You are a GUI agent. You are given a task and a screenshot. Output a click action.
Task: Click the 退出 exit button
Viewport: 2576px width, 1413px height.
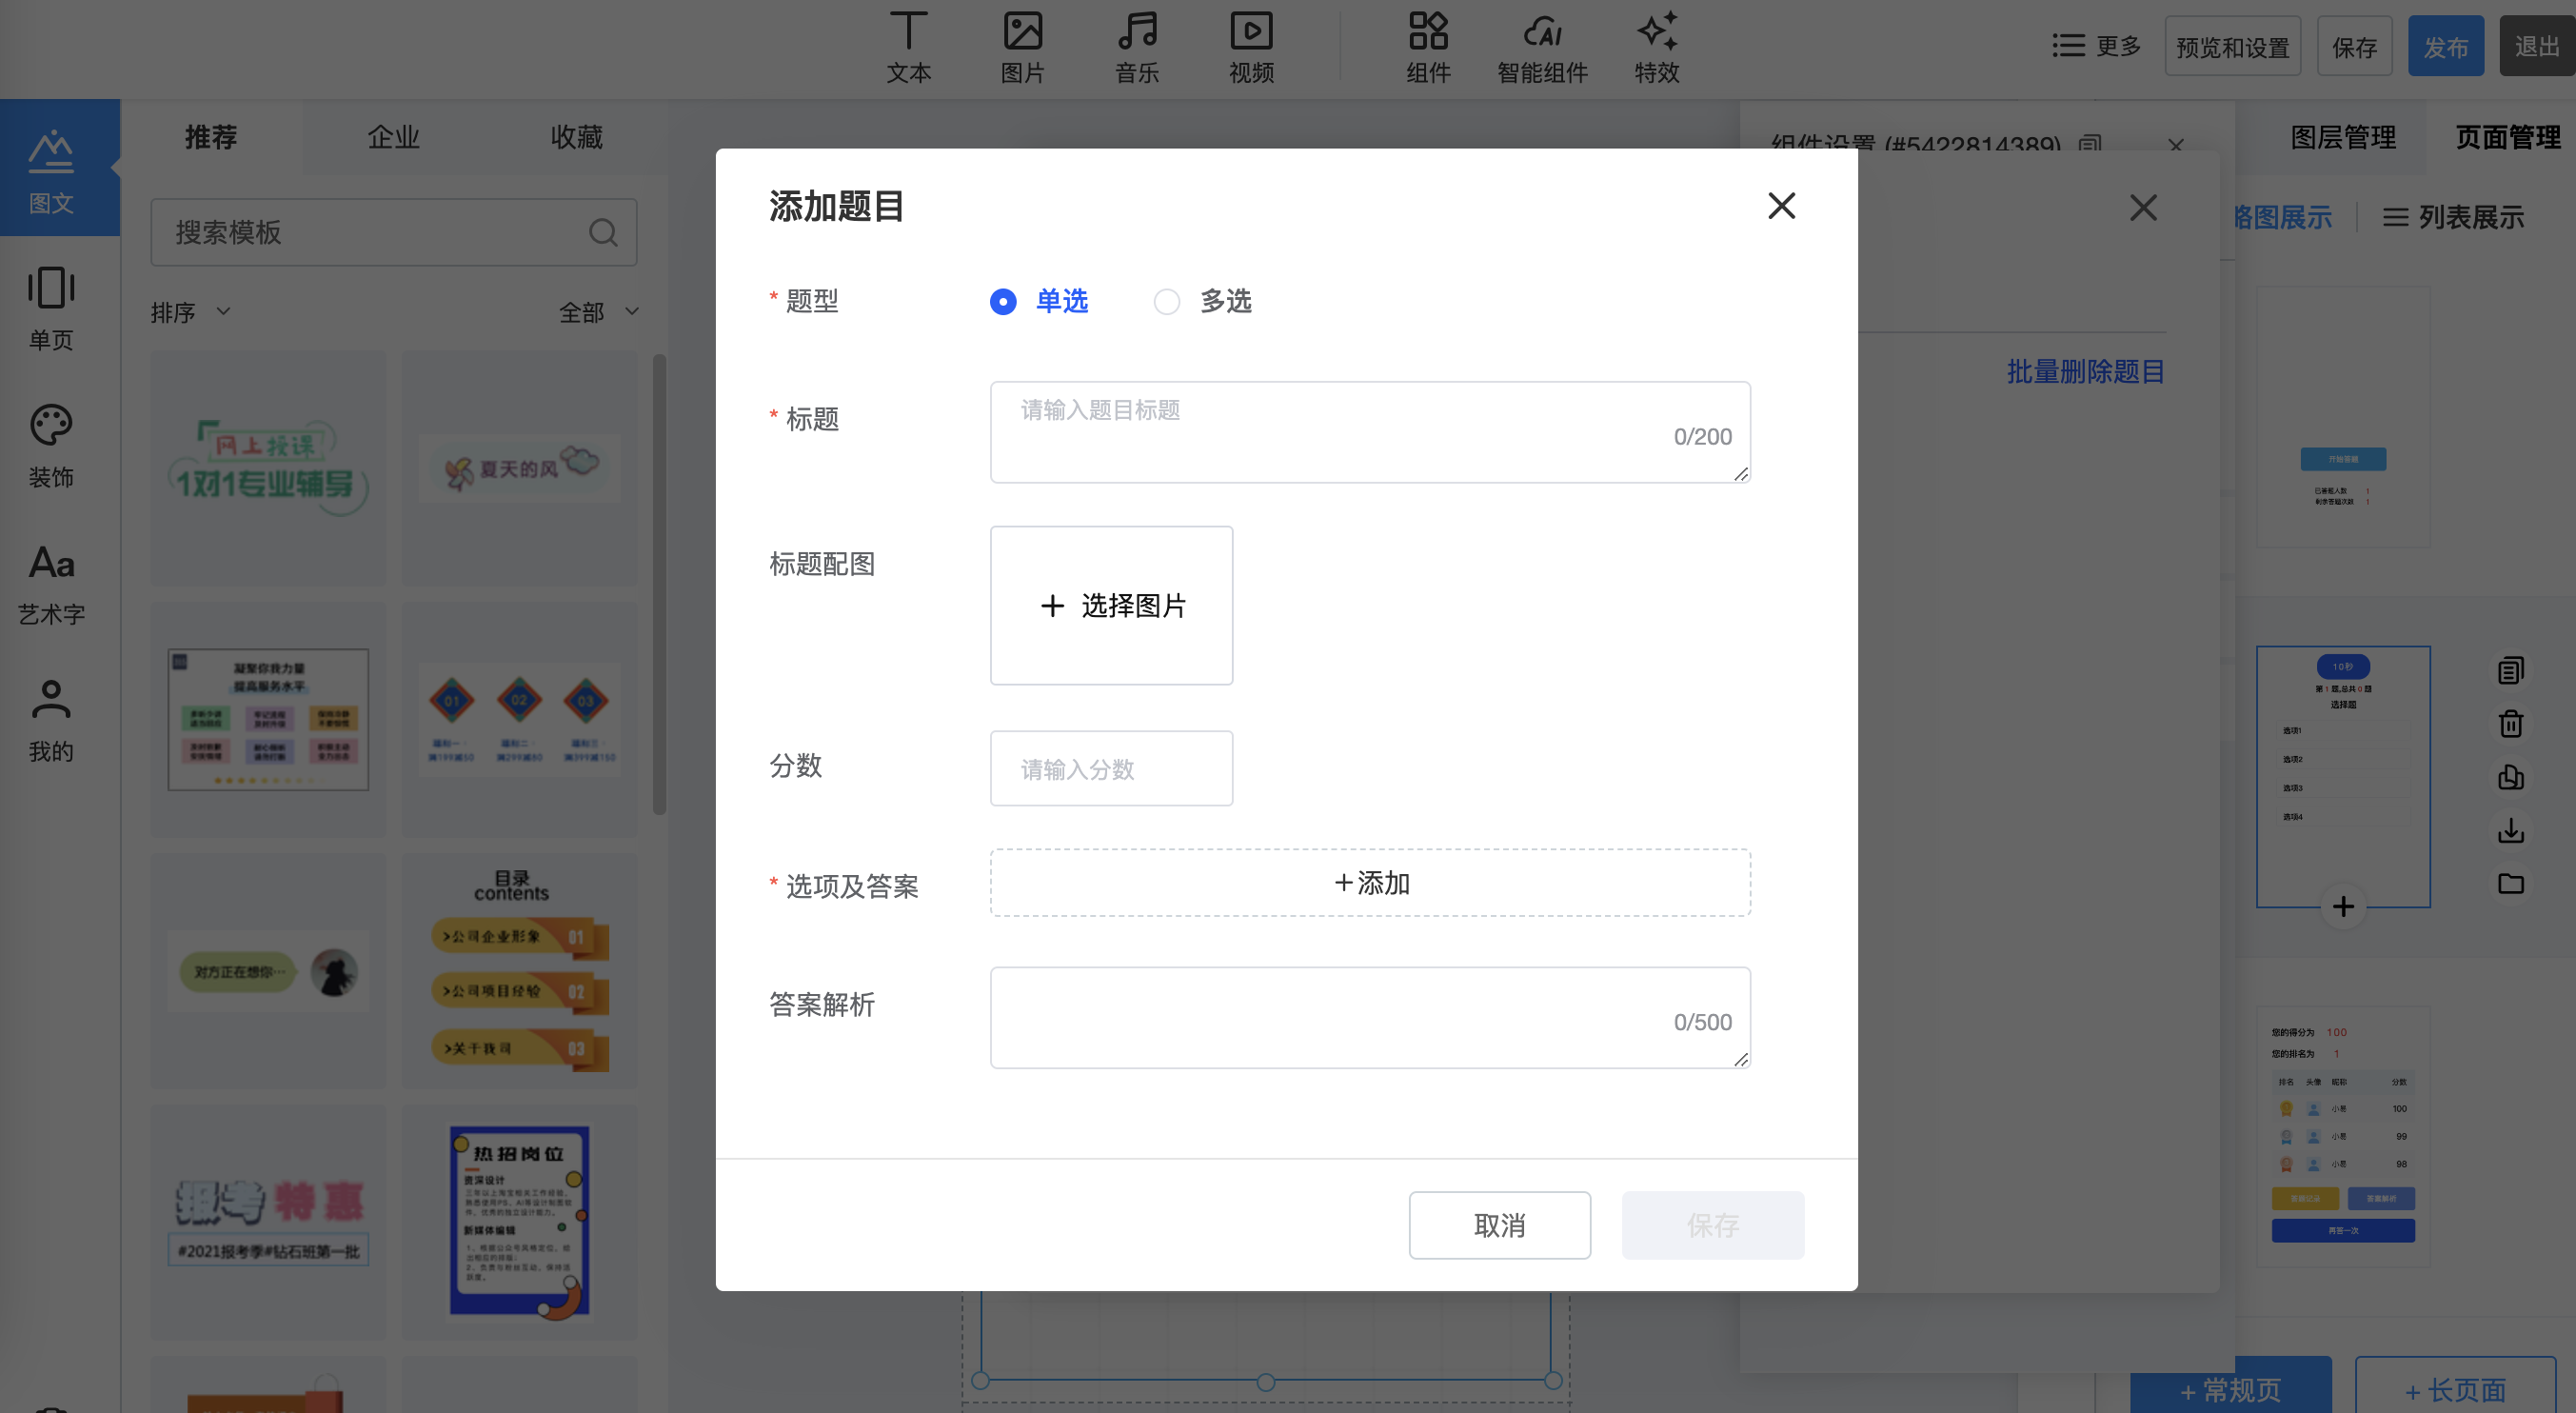click(2537, 46)
